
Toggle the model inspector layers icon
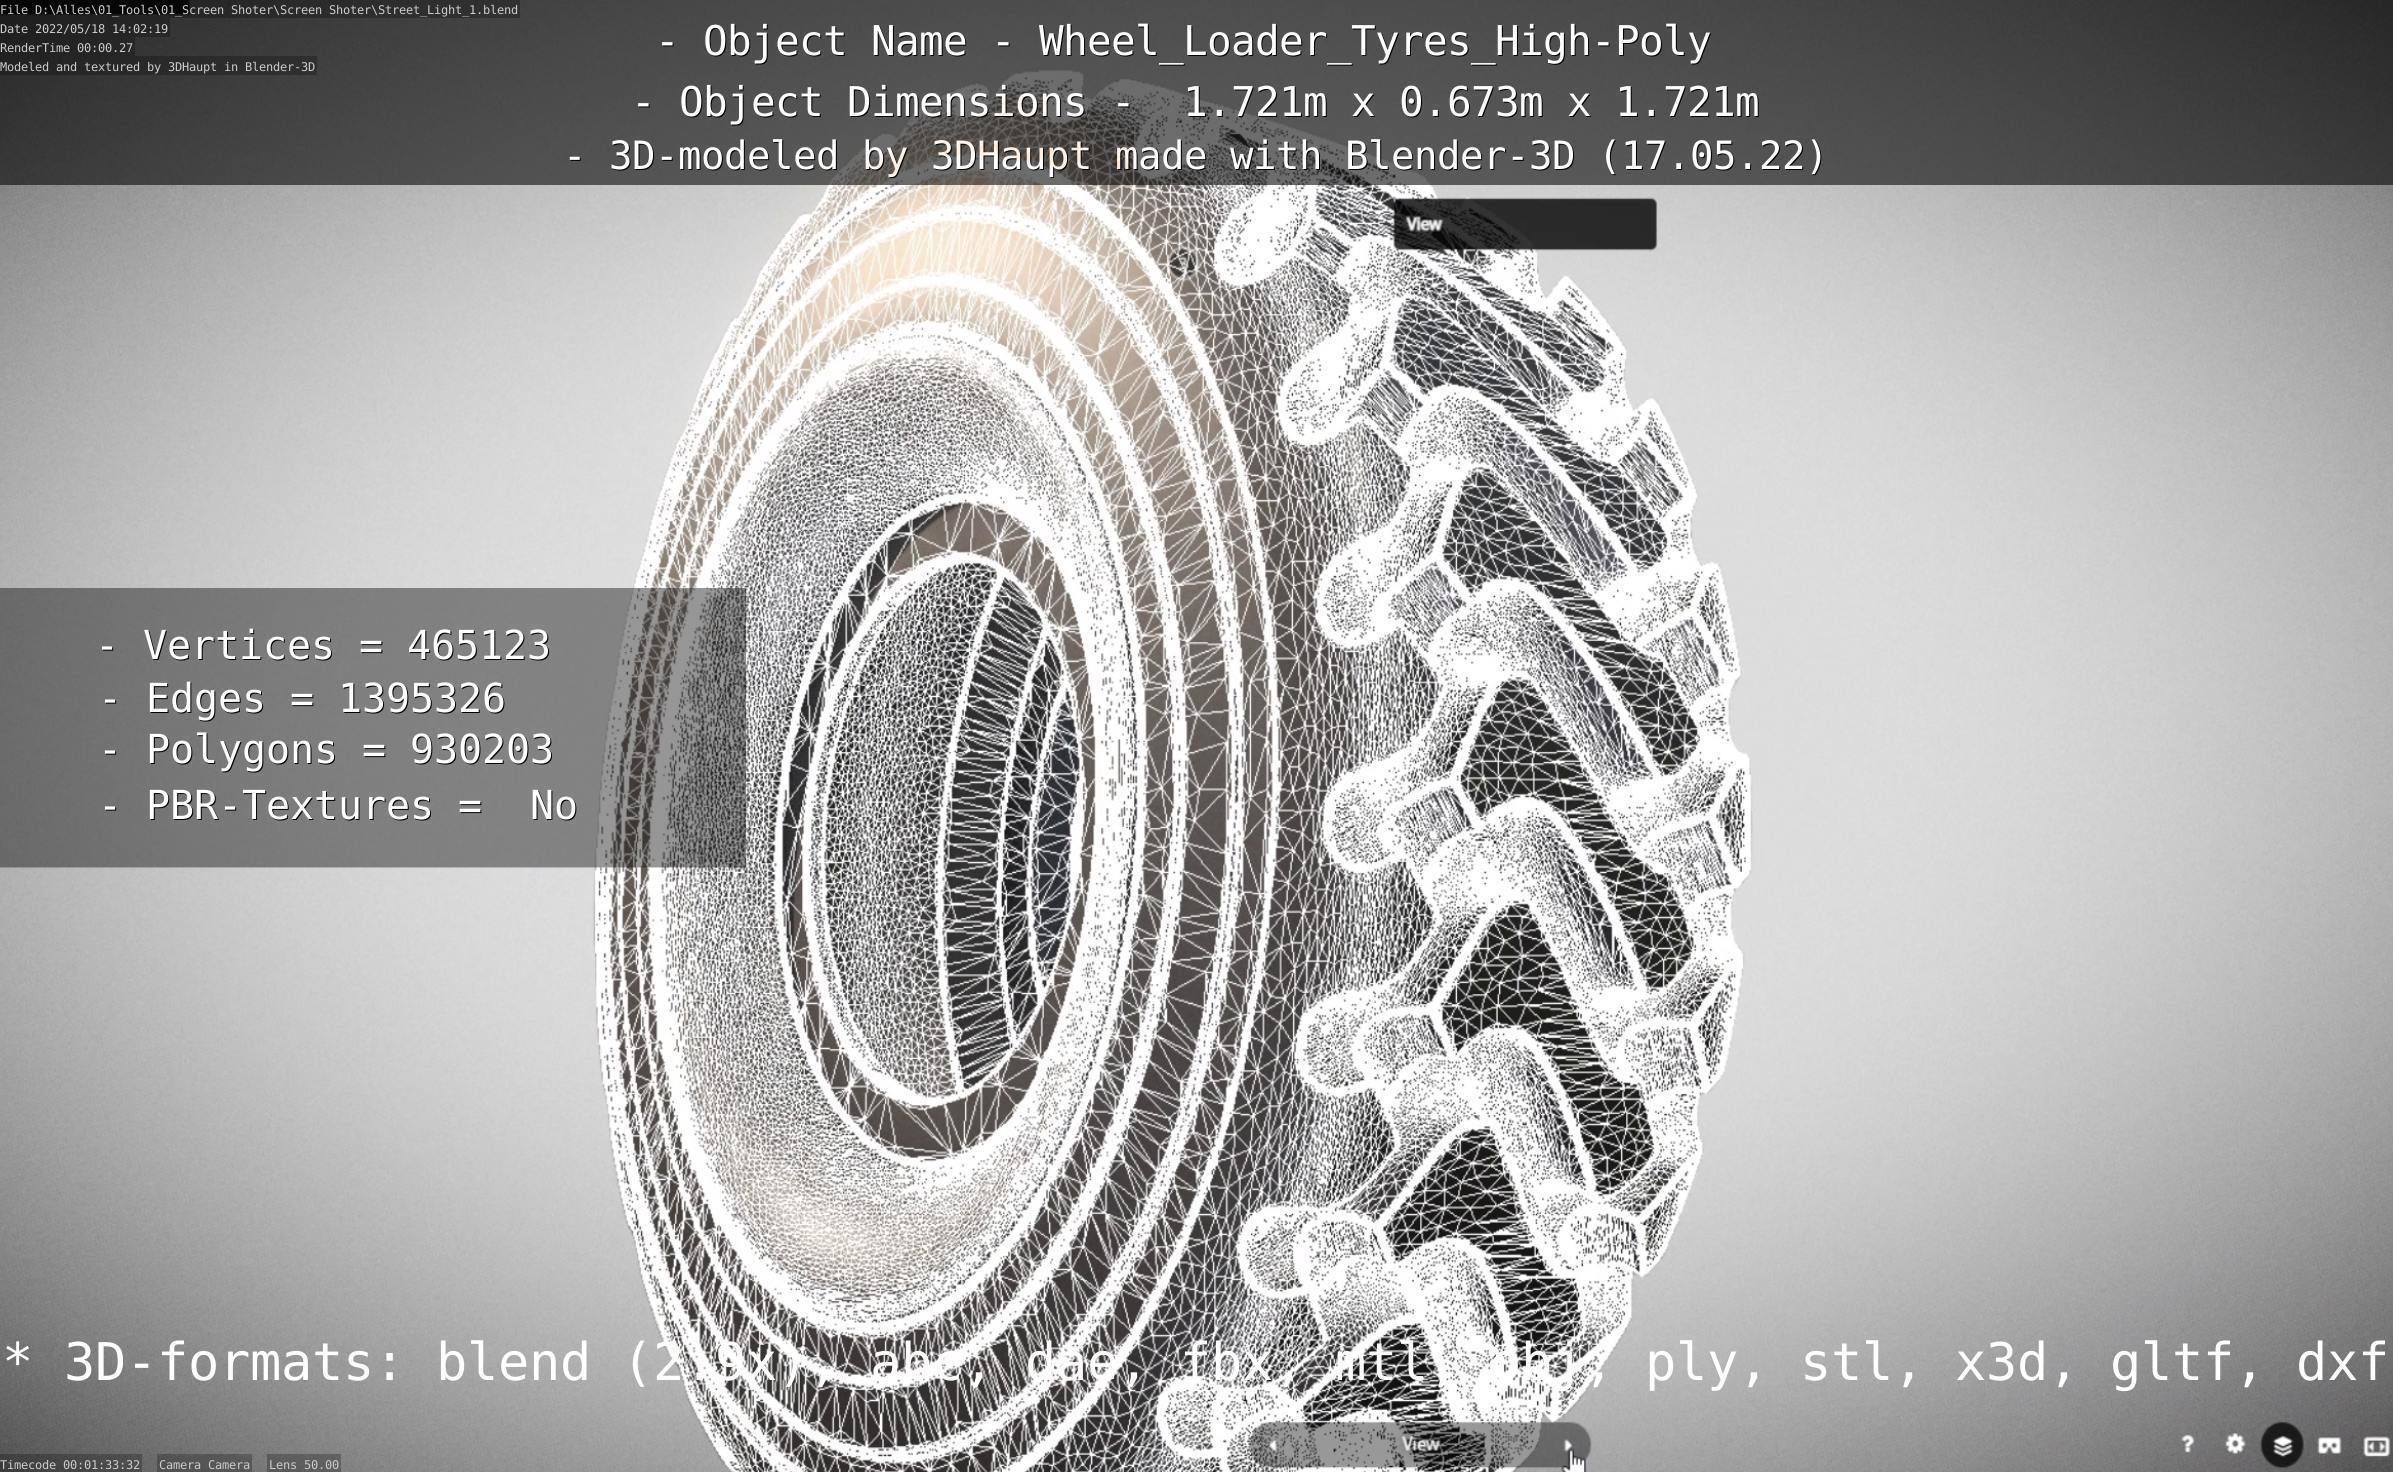pyautogui.click(x=2282, y=1445)
